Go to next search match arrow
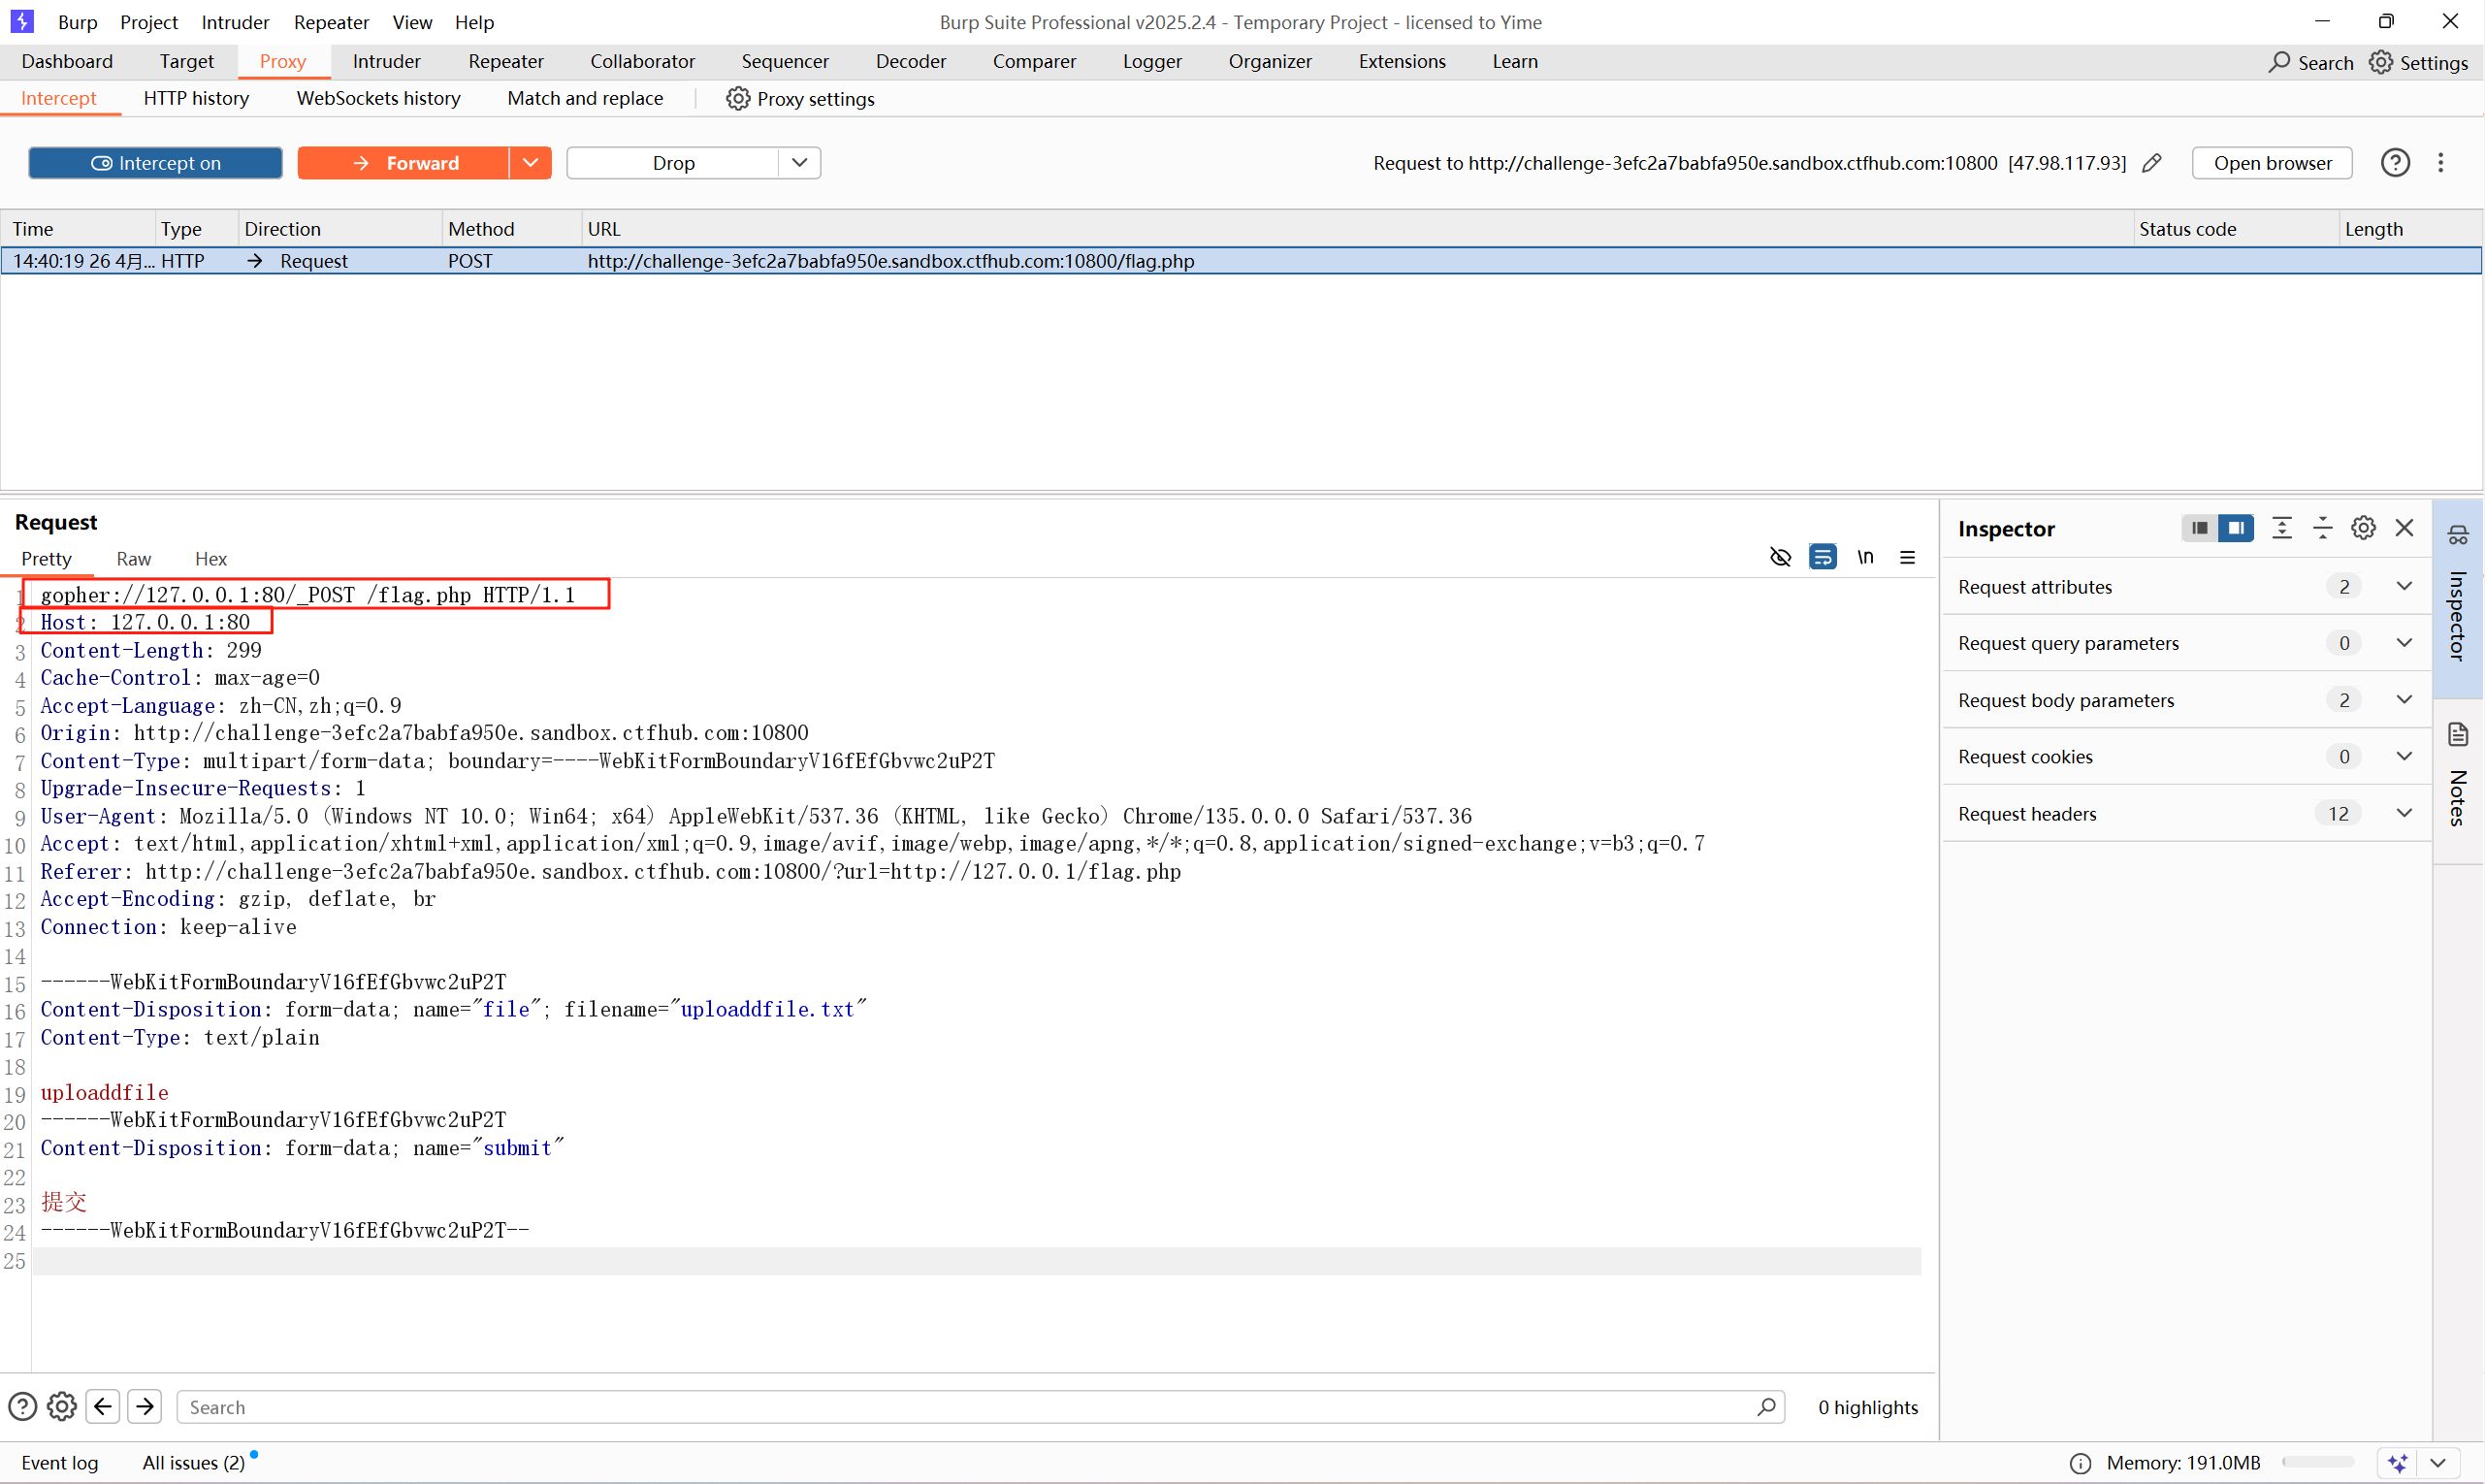Viewport: 2485px width, 1484px height. 145,1407
